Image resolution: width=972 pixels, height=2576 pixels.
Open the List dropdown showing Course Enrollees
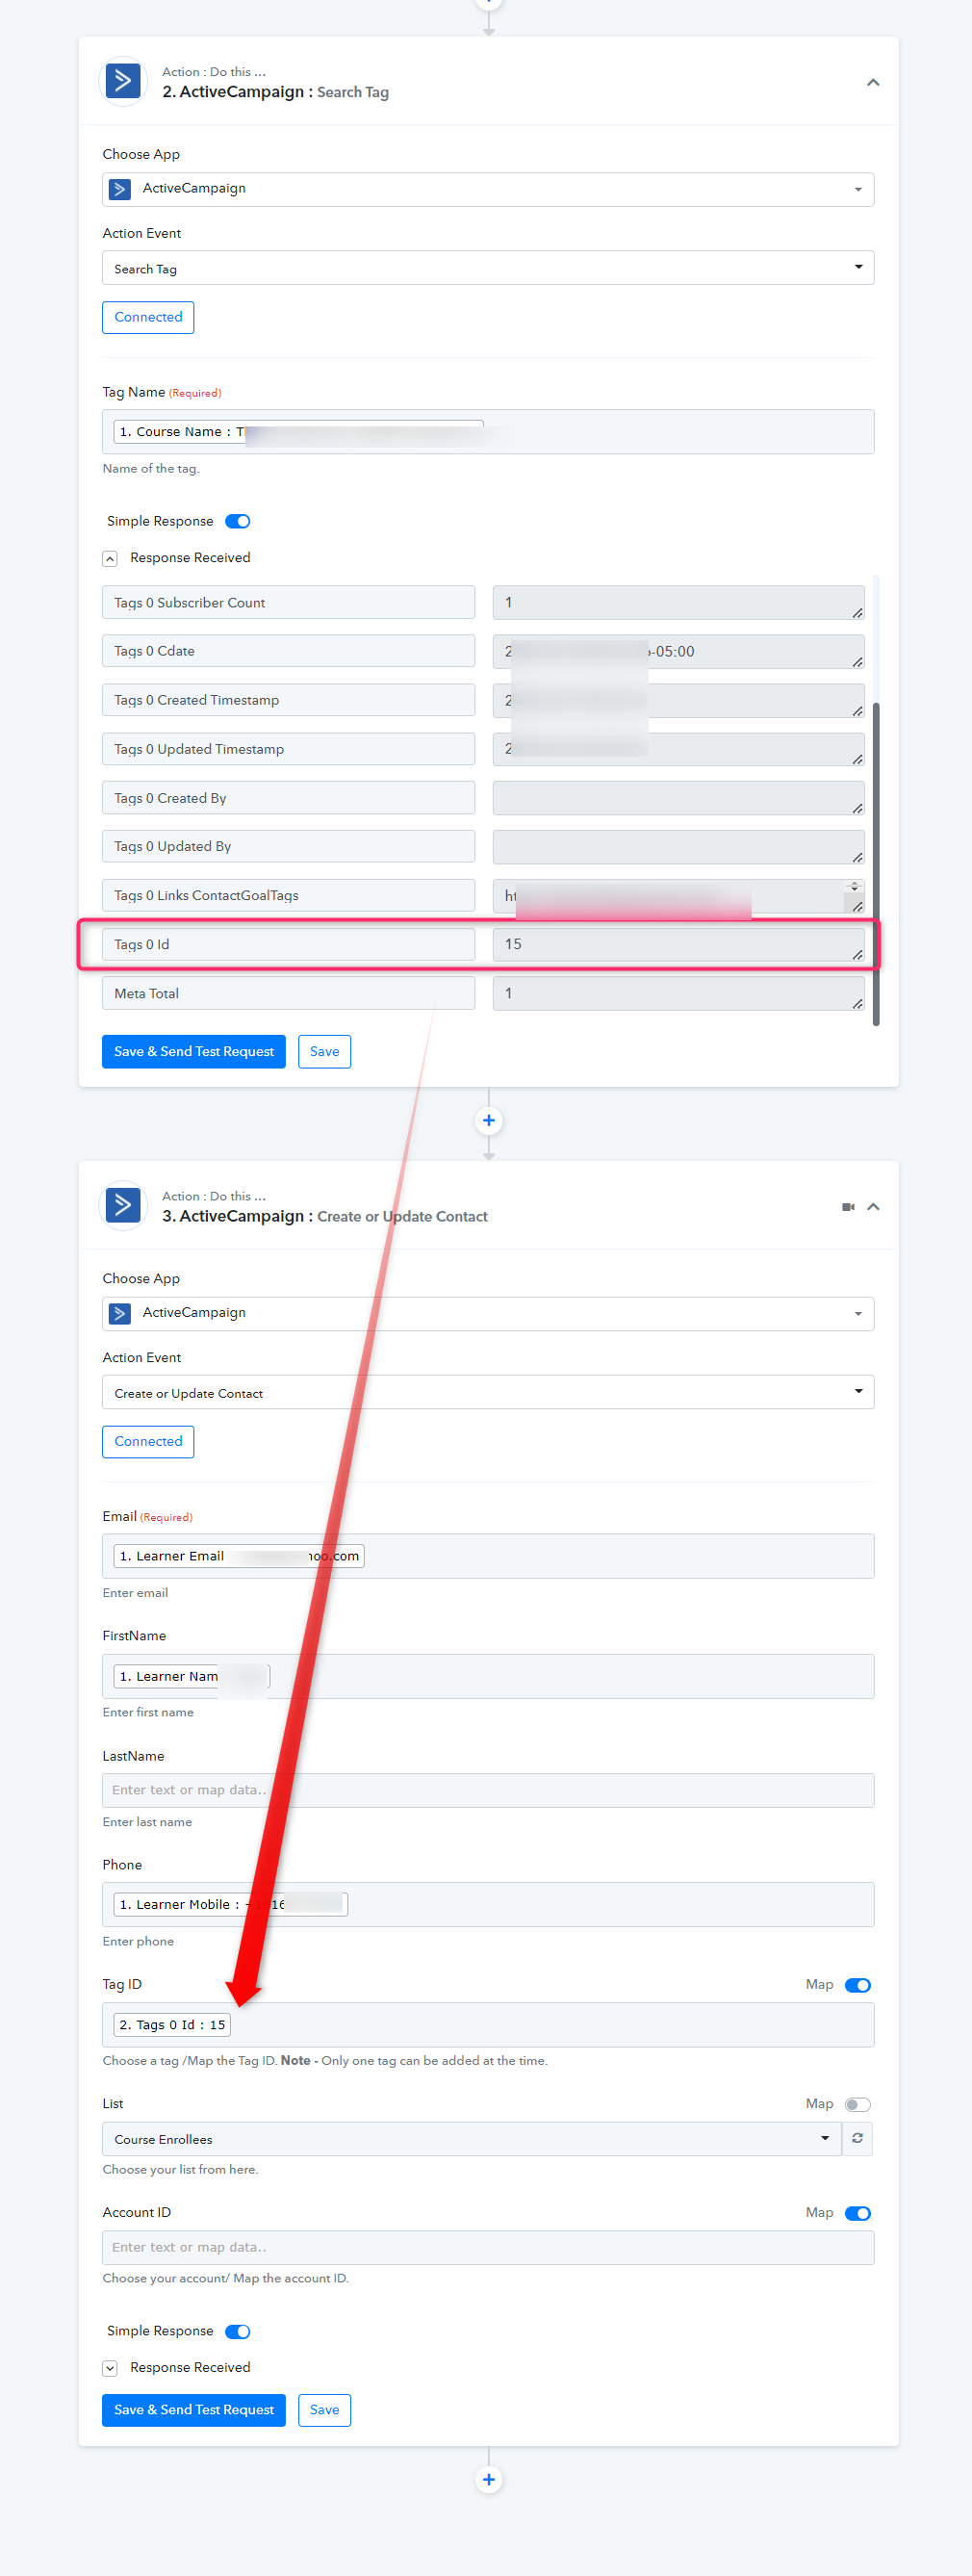(471, 2138)
